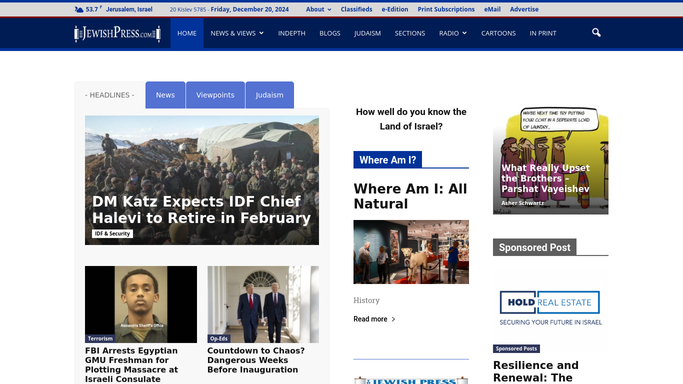Click Jerusalem, Israel weather location
Image resolution: width=683 pixels, height=384 pixels.
click(129, 9)
